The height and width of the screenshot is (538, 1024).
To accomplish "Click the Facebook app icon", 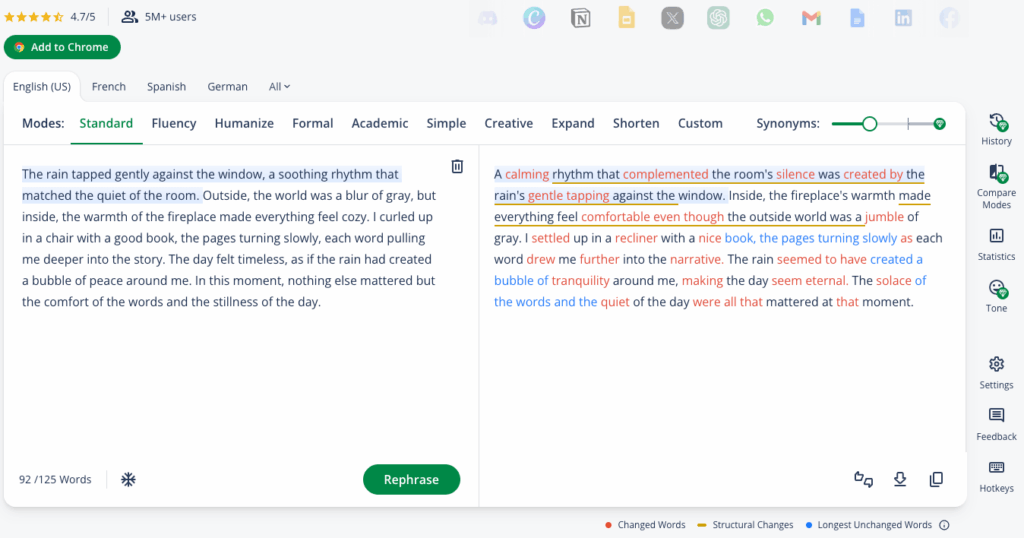I will coord(949,18).
